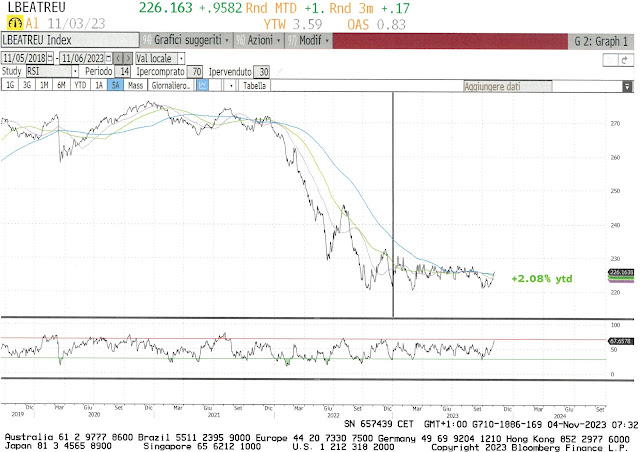
Task: Select the 1G time range tab
Action: pos(10,85)
